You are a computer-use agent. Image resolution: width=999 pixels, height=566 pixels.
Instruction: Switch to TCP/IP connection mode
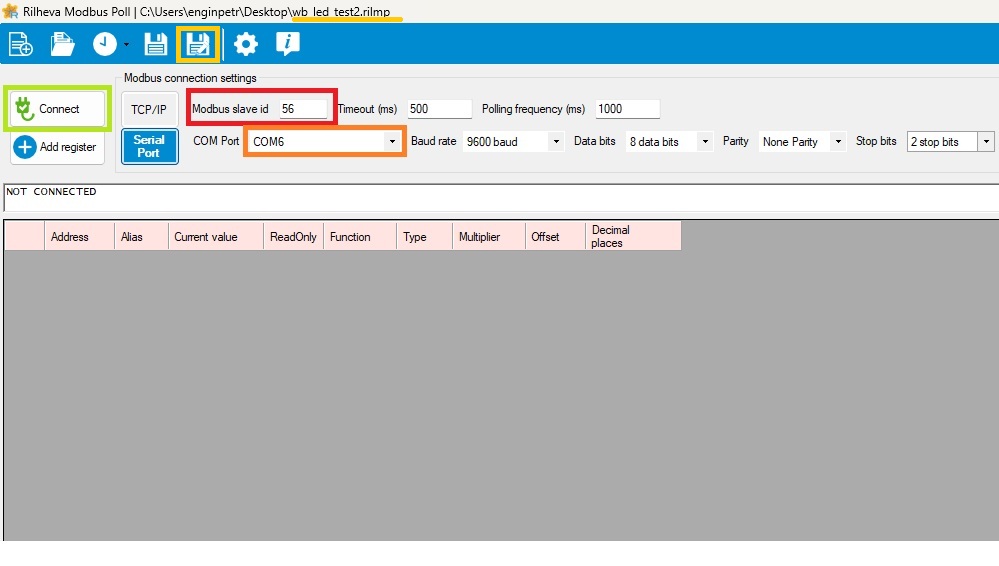coord(149,109)
